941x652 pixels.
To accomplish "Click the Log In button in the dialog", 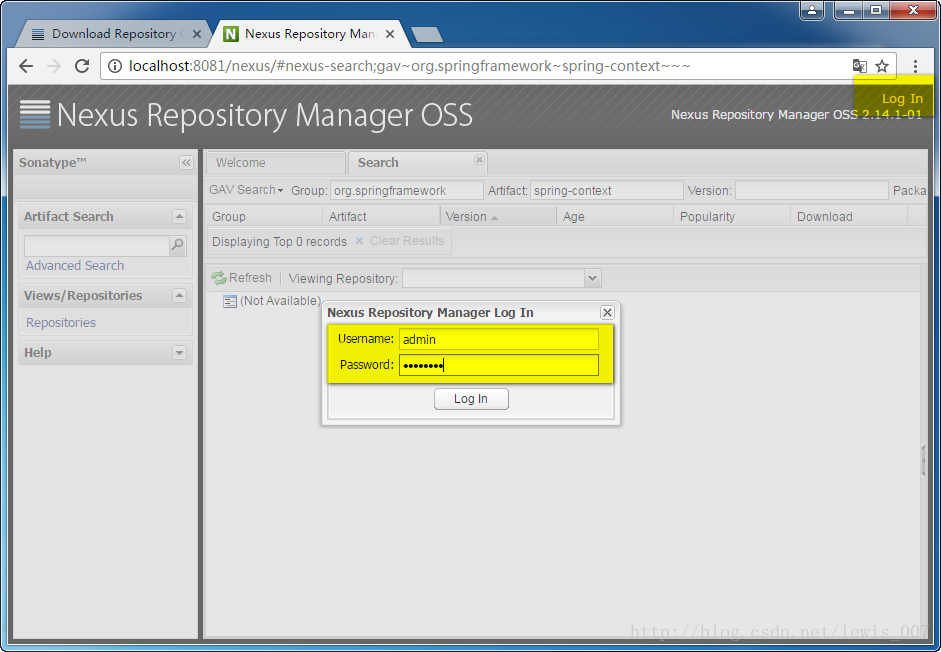I will tap(471, 399).
